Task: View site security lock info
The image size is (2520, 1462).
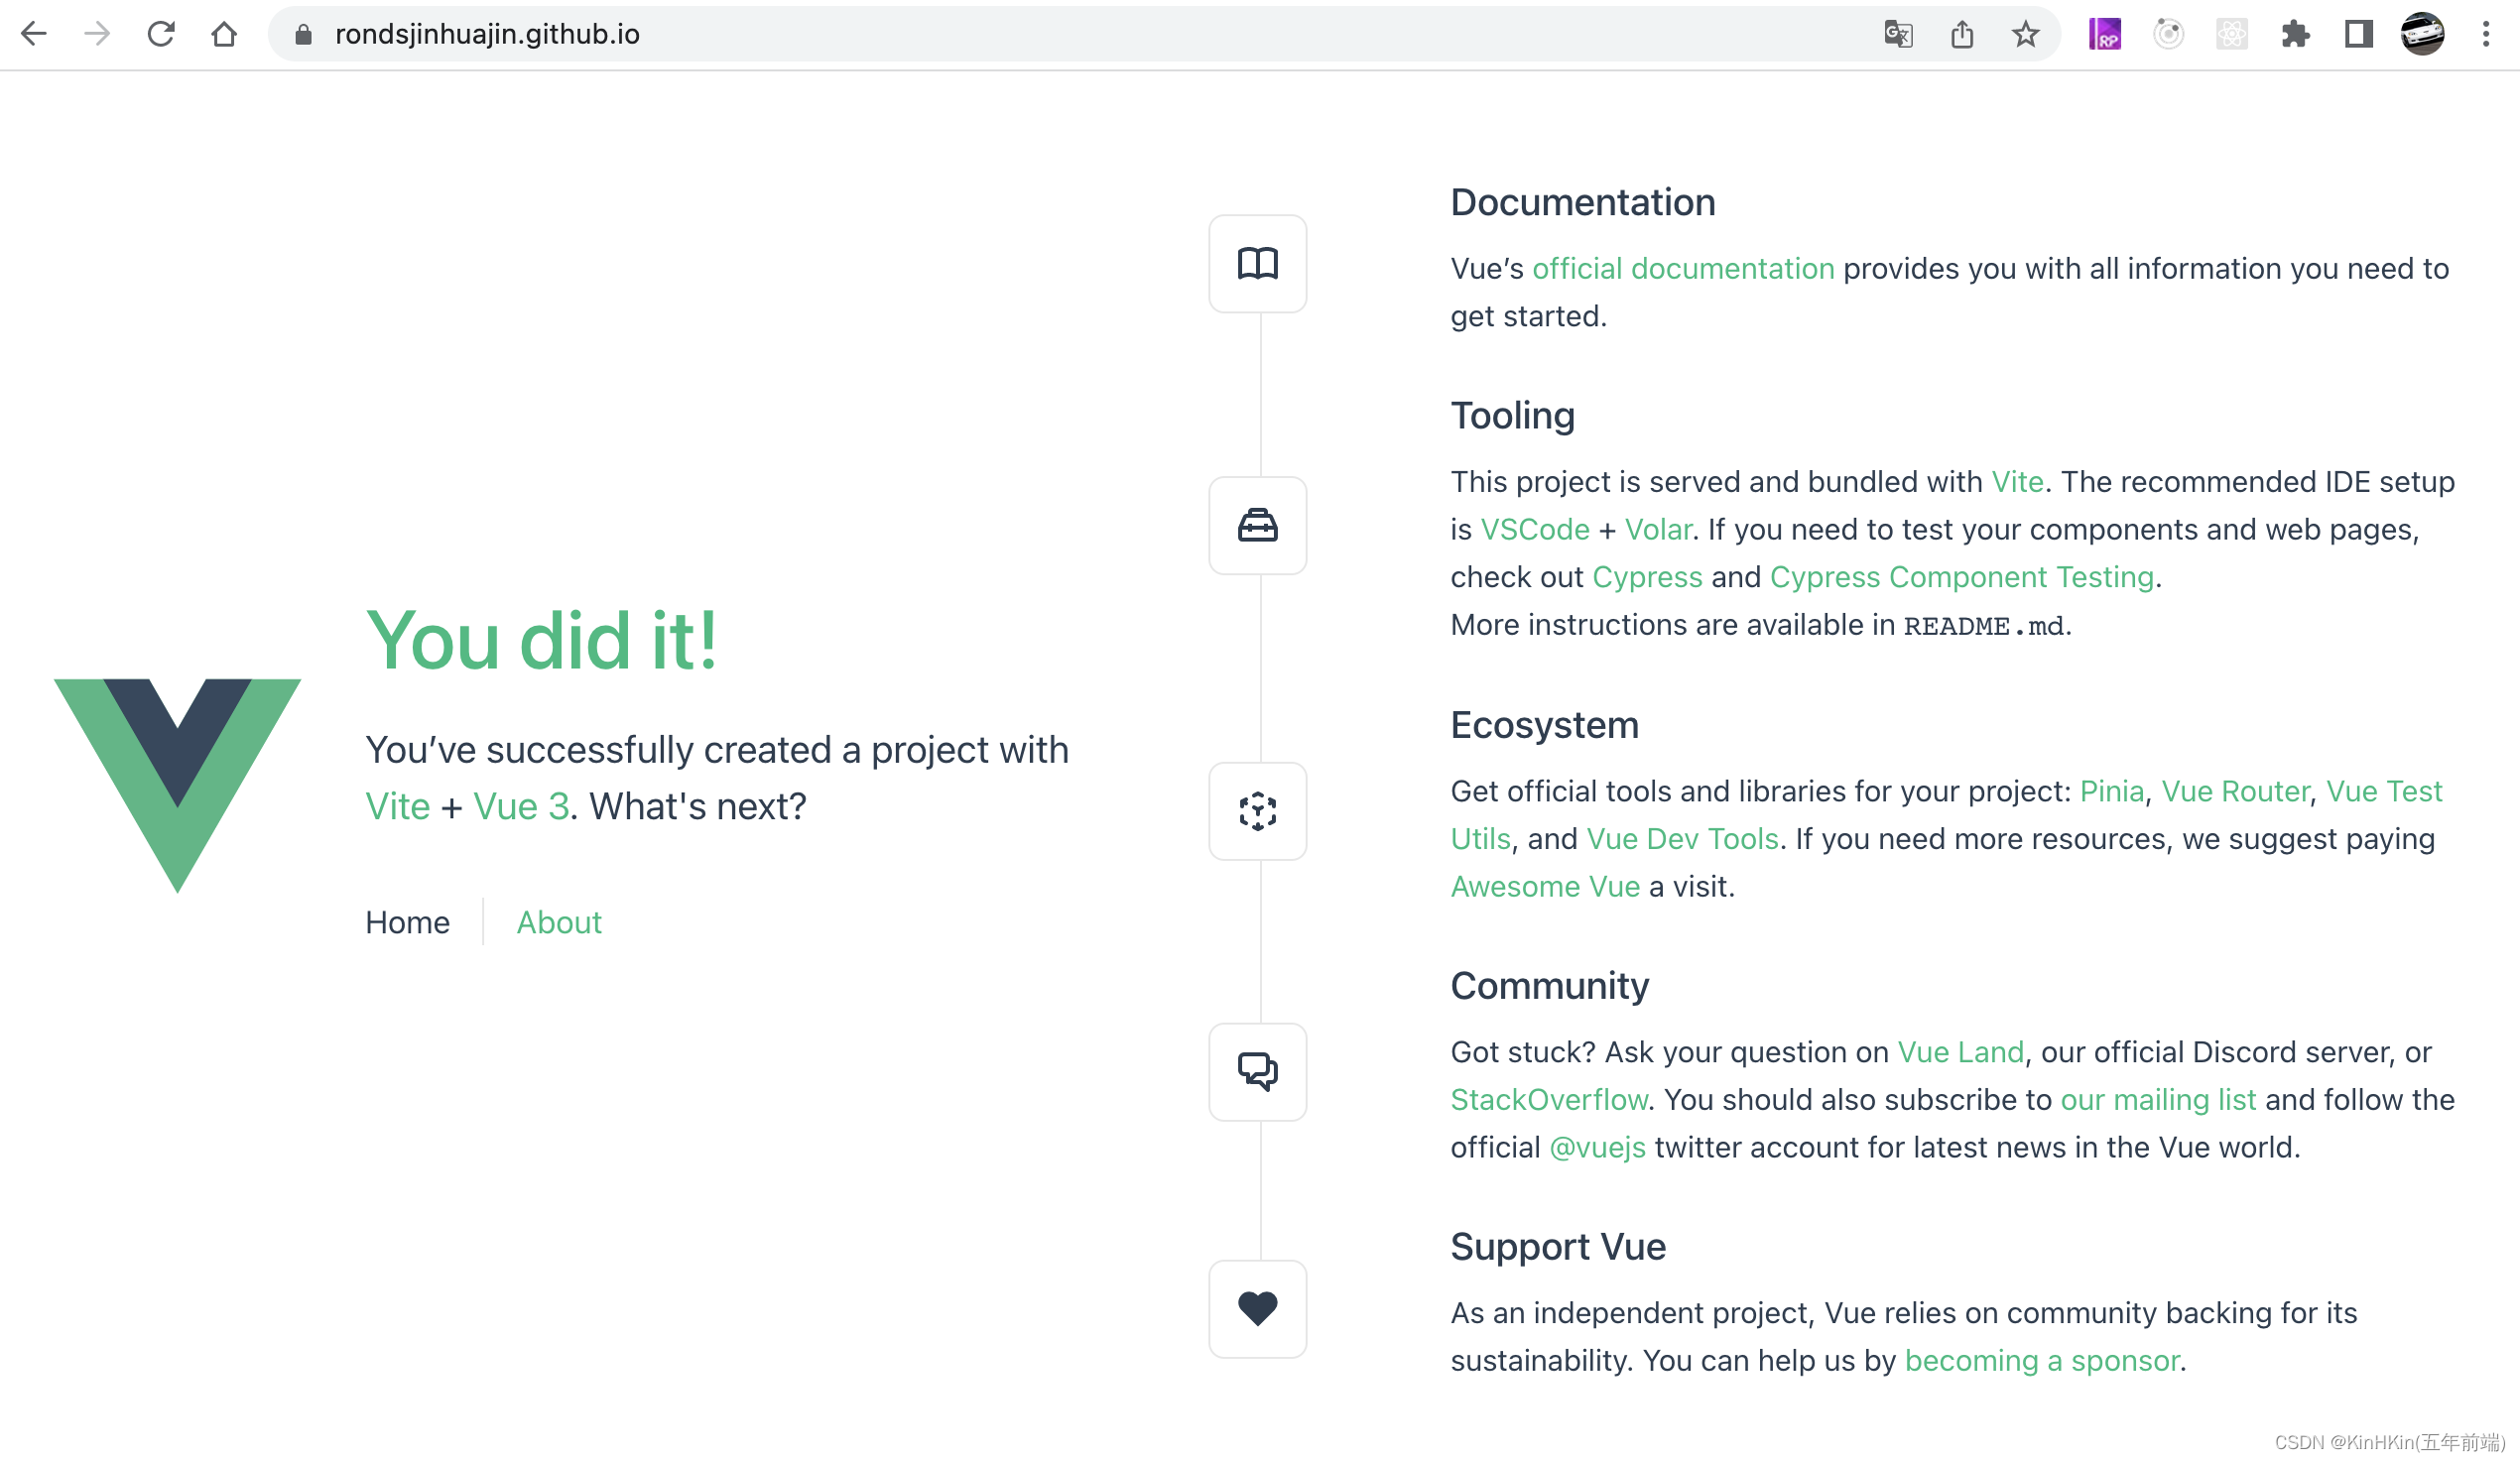Action: [x=304, y=34]
